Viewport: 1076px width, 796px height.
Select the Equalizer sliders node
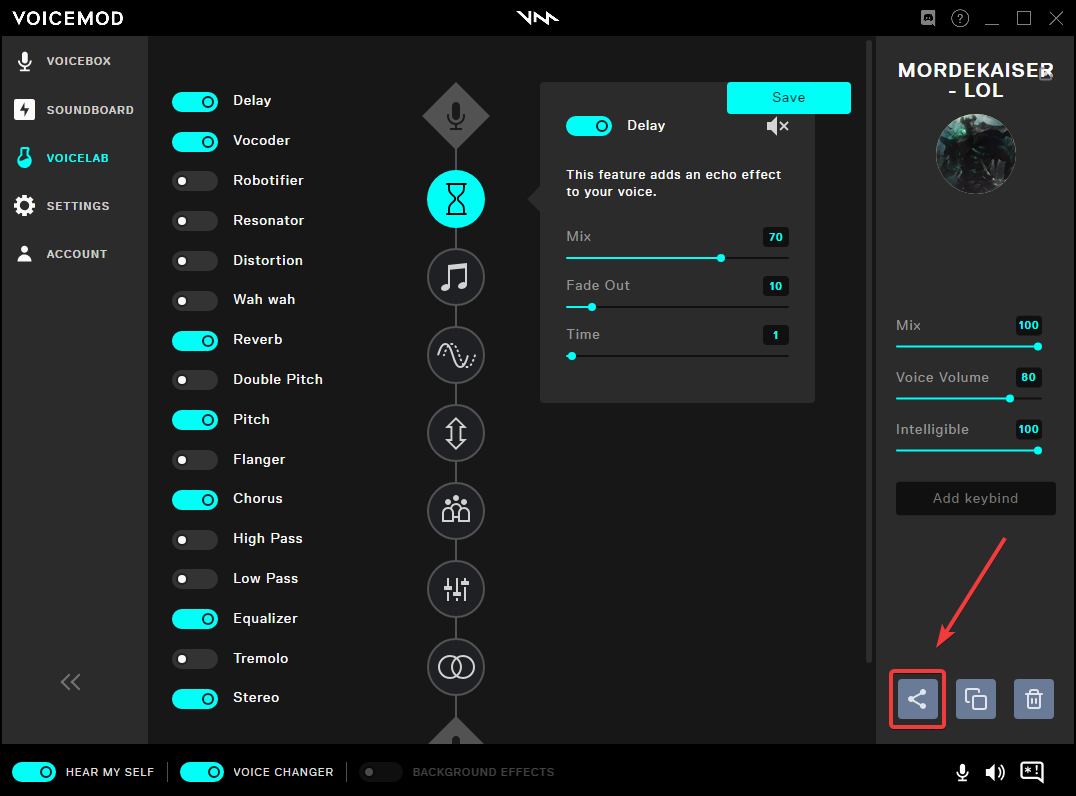click(456, 589)
